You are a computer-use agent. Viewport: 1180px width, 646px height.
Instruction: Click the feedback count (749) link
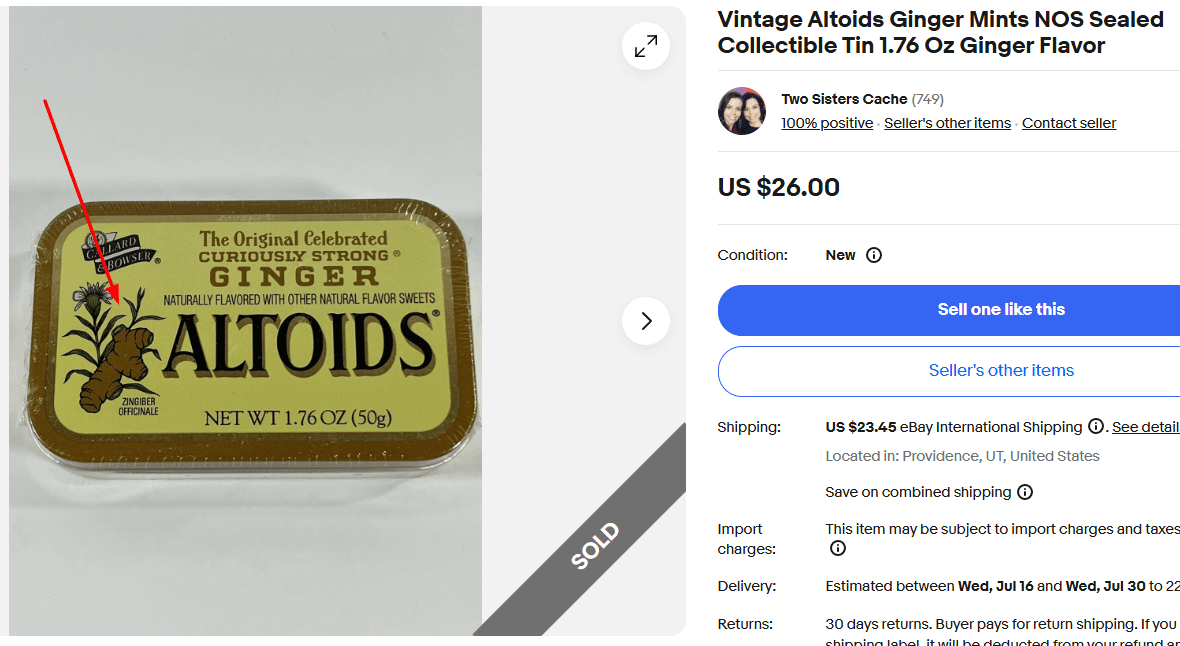[x=929, y=99]
